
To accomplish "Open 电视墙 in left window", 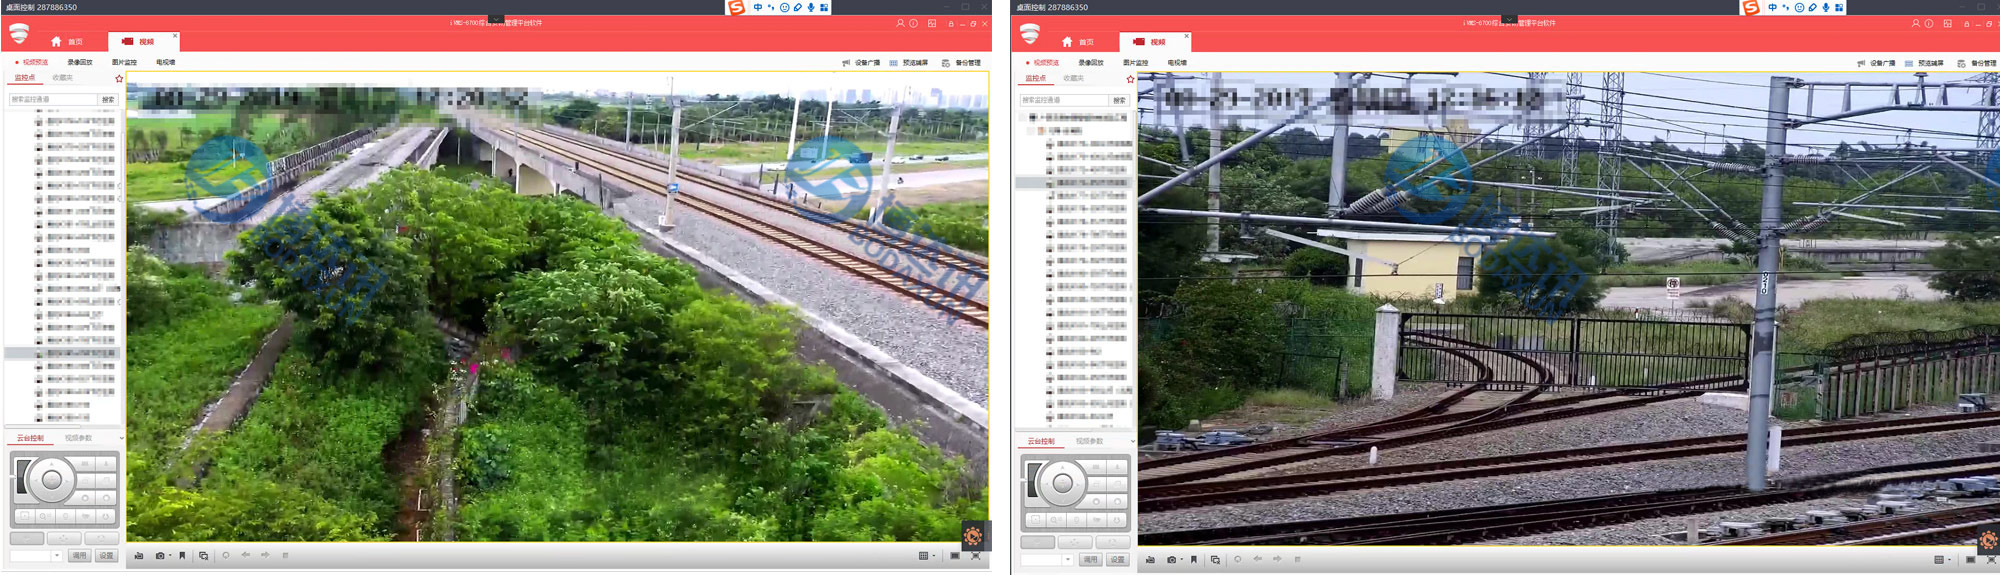I will click(x=165, y=62).
